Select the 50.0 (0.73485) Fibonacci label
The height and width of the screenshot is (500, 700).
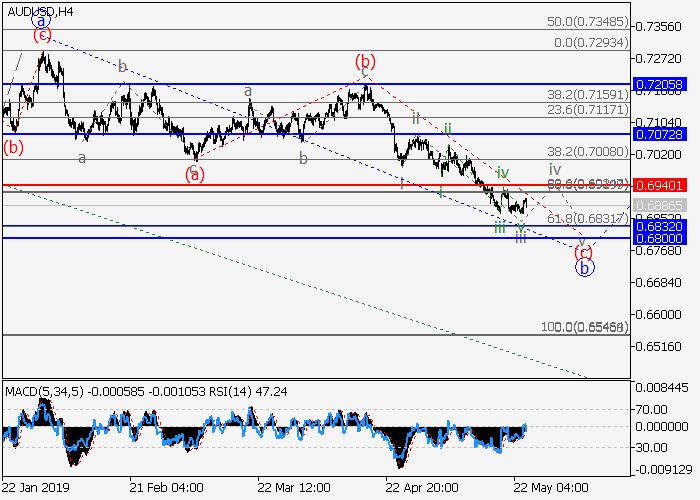pyautogui.click(x=588, y=21)
